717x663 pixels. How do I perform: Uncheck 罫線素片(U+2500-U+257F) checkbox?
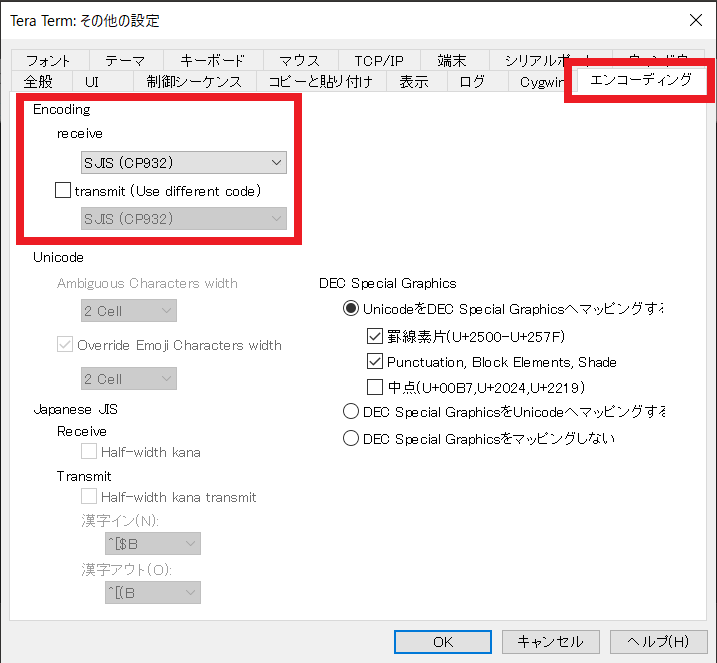tap(376, 336)
